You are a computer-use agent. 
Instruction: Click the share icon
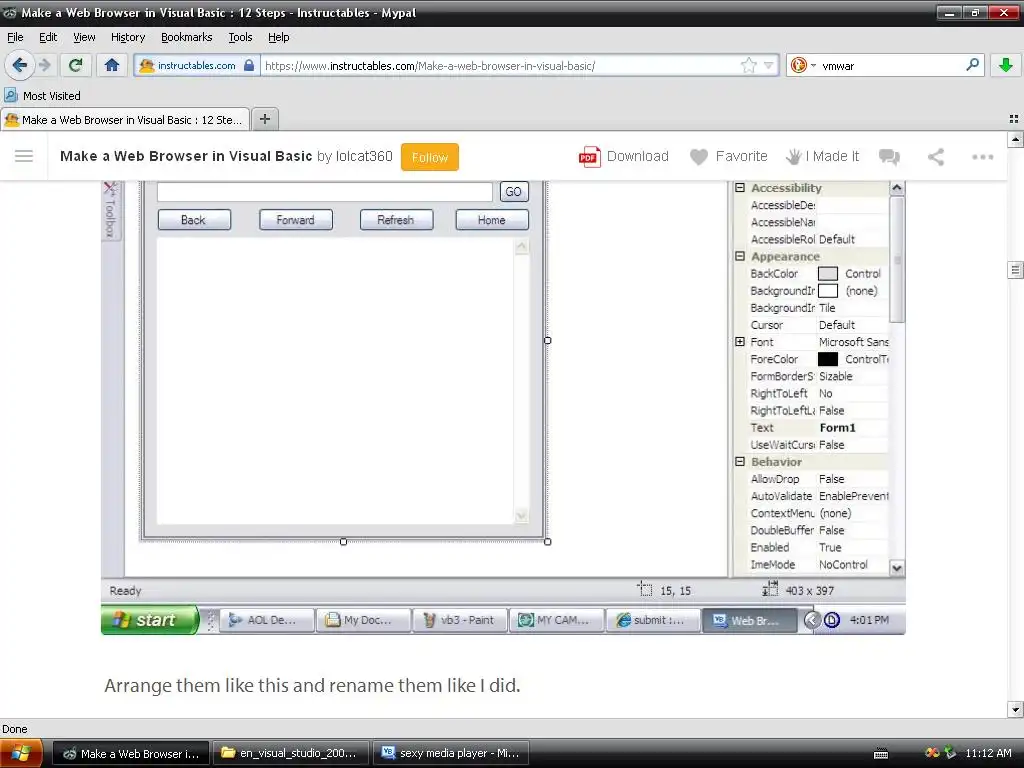(936, 157)
